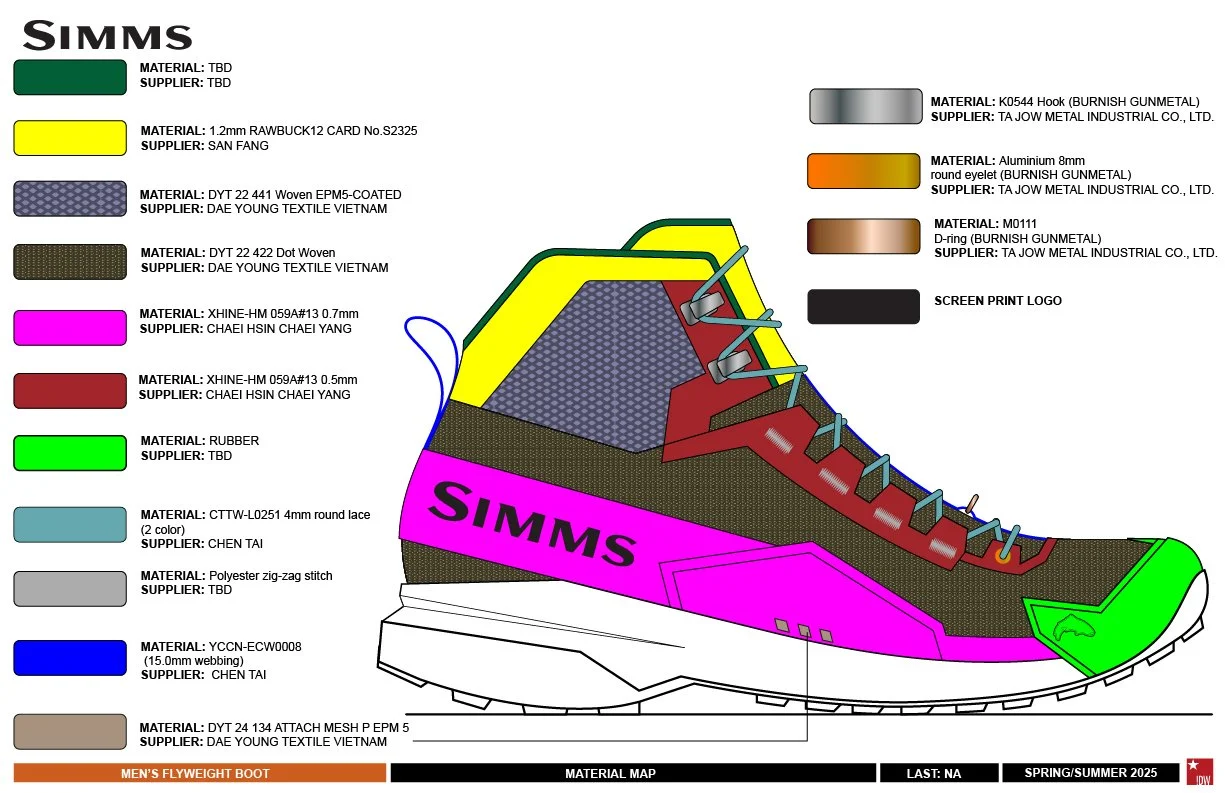The image size is (1225, 793).
Task: Click 'DYT 22 441 Woven EPM5-COATED' text
Action: click(304, 195)
